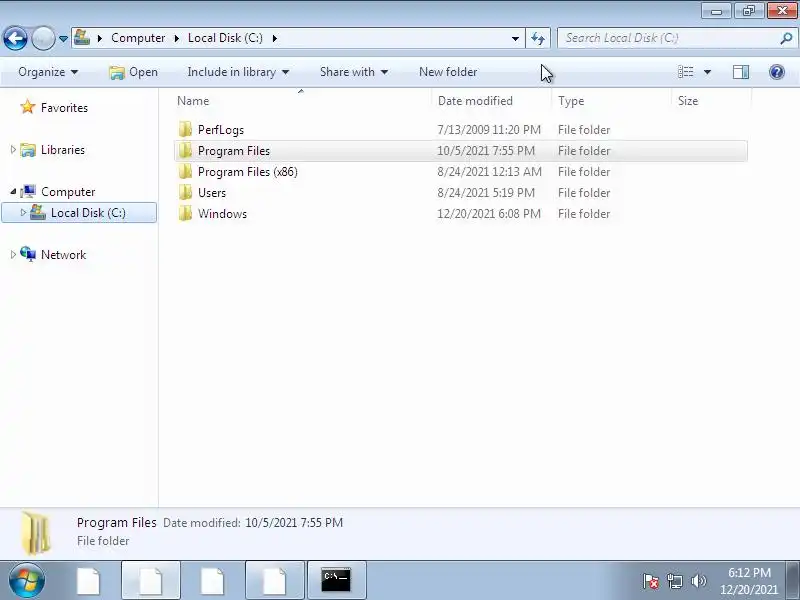Screen dimensions: 800x600
Task: Click the network status tray icon
Action: point(674,581)
